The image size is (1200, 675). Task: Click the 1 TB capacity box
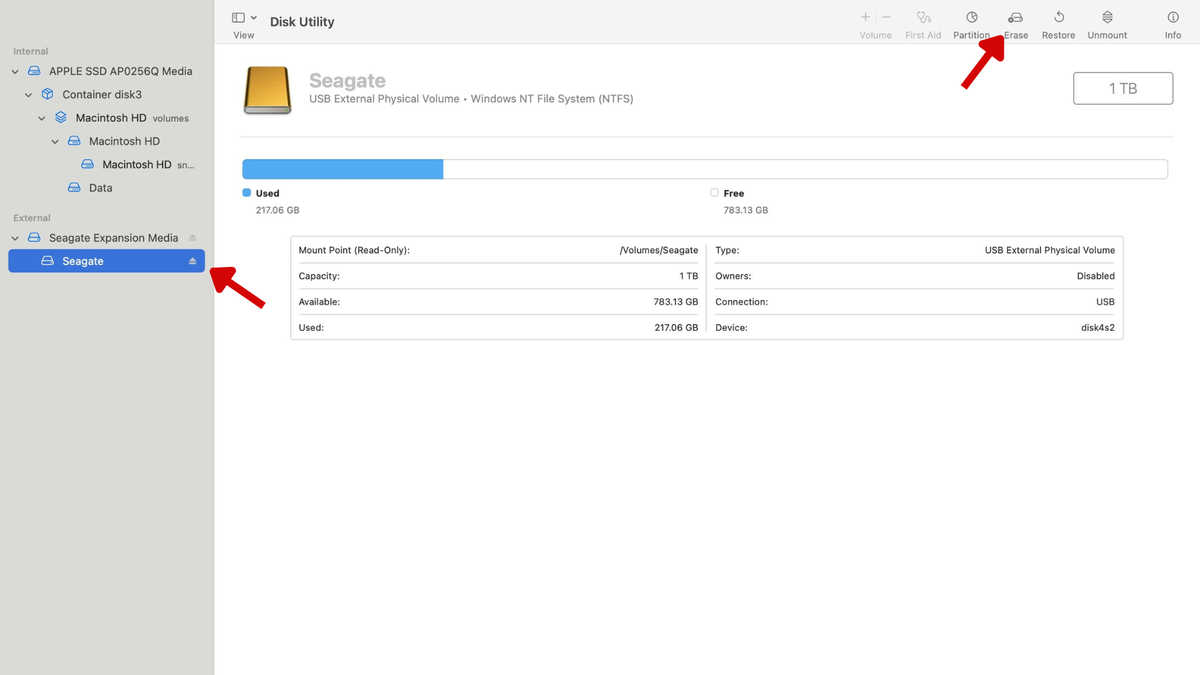click(x=1122, y=88)
